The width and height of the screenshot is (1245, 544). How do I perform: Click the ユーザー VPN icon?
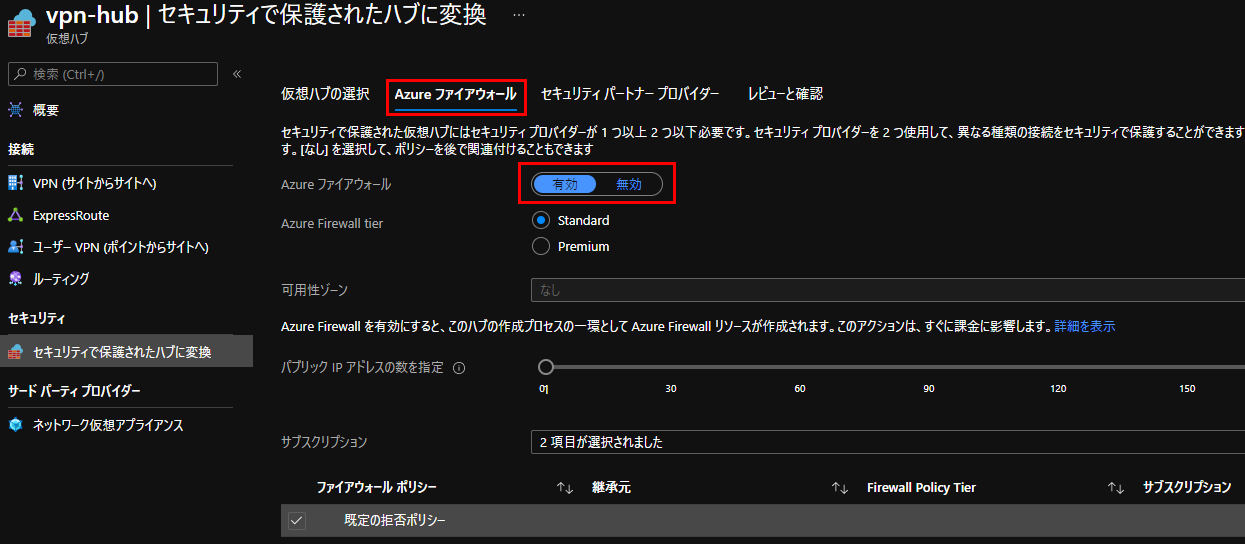coord(15,247)
